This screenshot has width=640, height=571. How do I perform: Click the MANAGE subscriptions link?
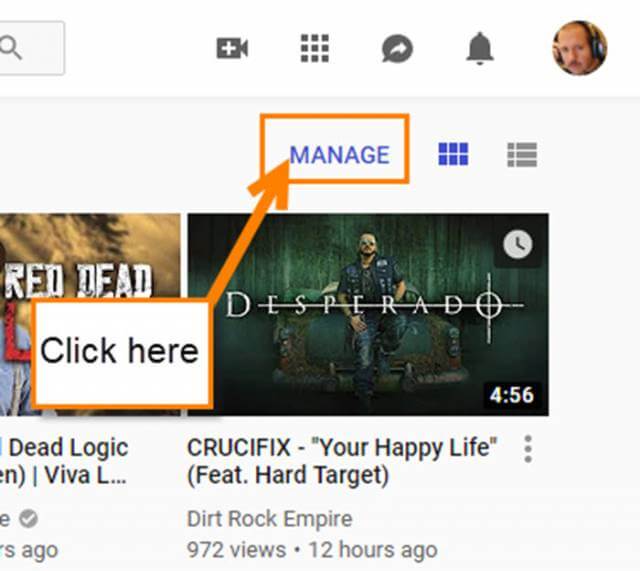pyautogui.click(x=340, y=155)
